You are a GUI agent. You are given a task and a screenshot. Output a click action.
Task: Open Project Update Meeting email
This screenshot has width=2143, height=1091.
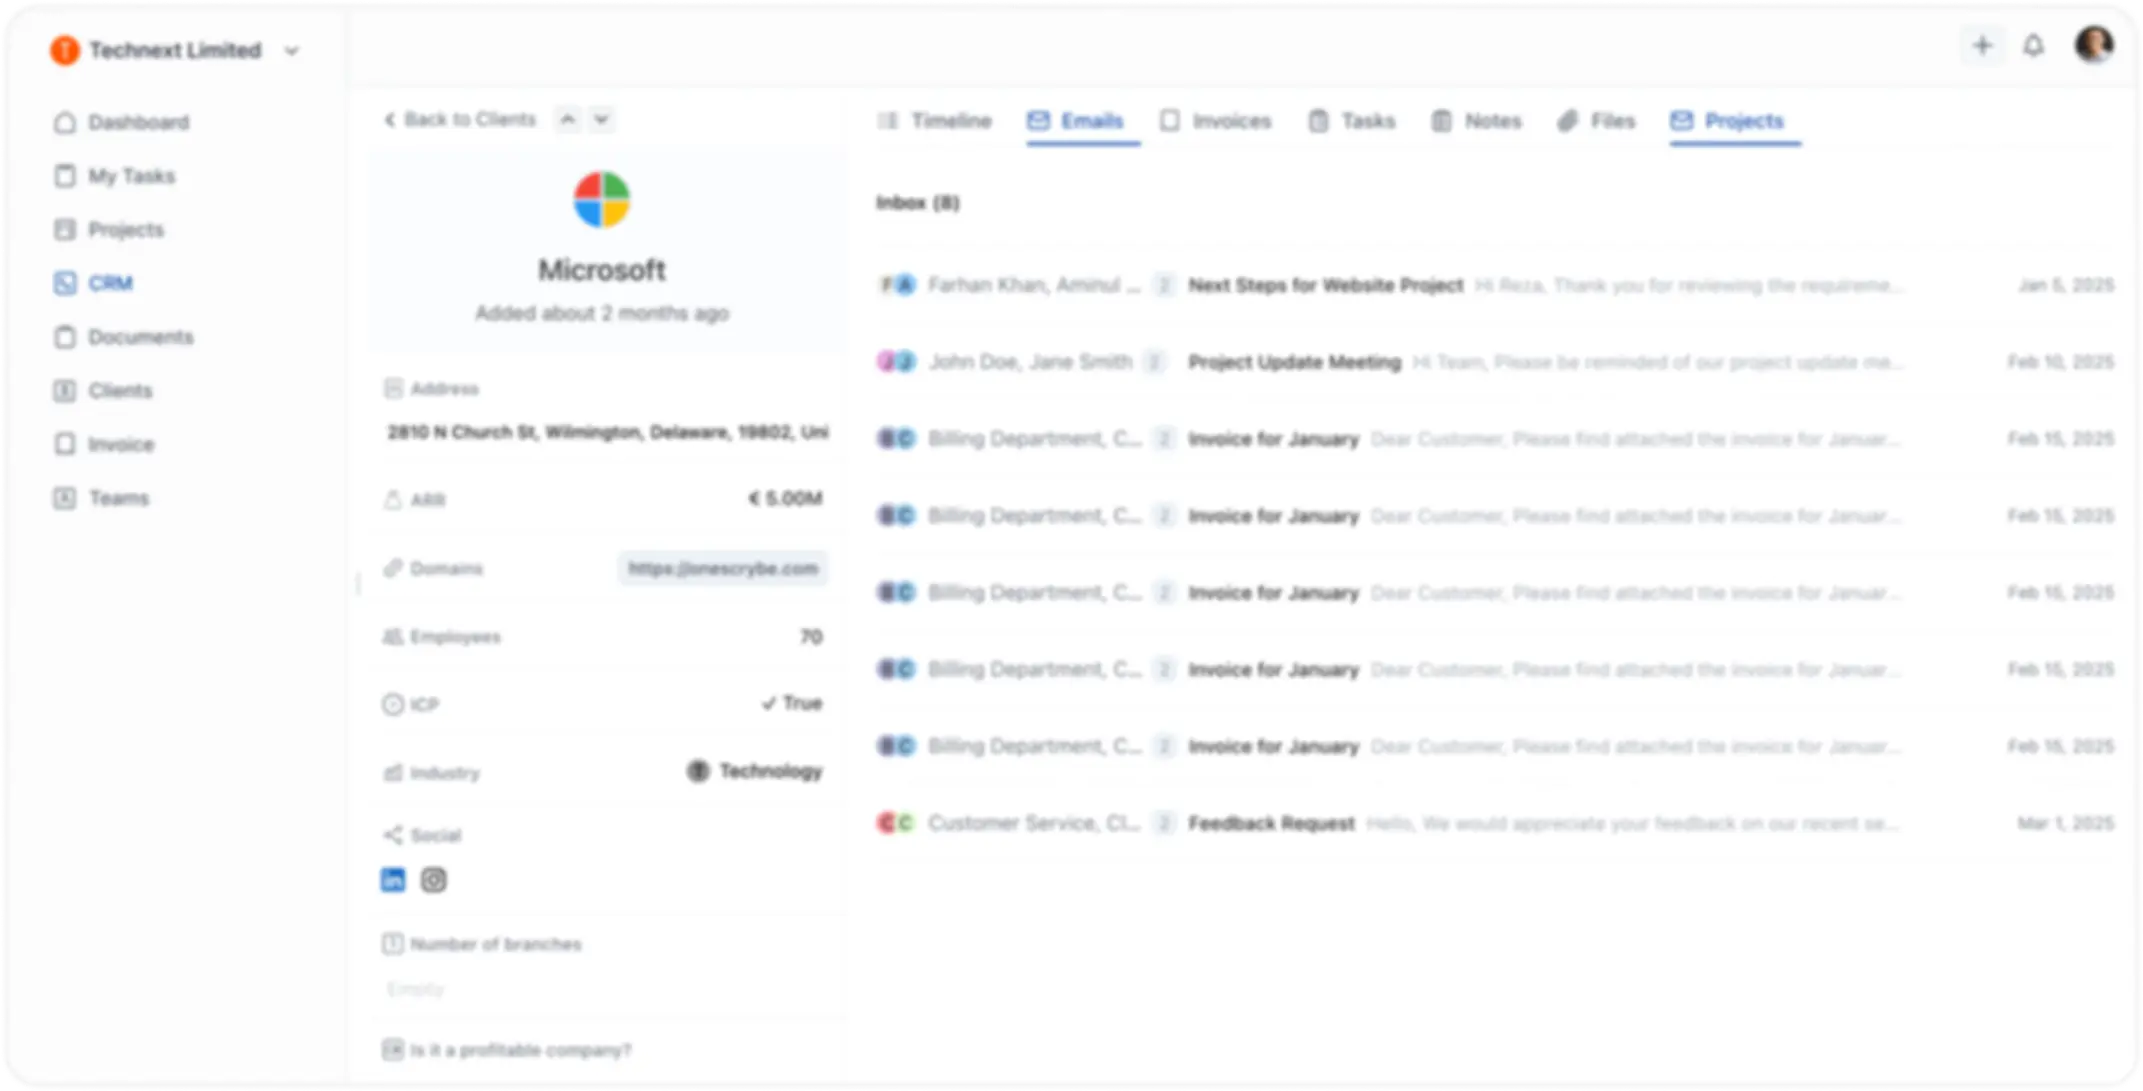point(1294,362)
